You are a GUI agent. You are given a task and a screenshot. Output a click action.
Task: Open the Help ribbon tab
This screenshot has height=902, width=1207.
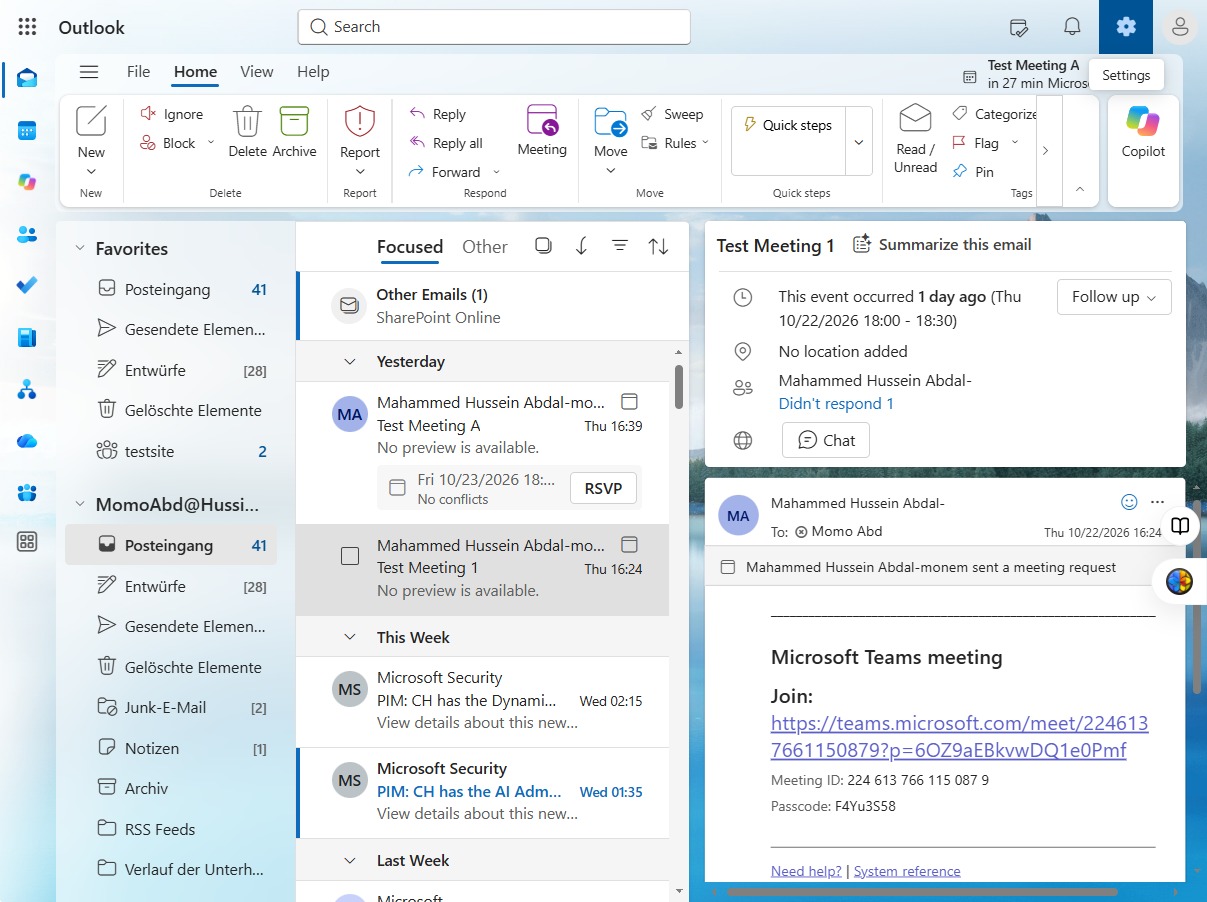click(313, 72)
